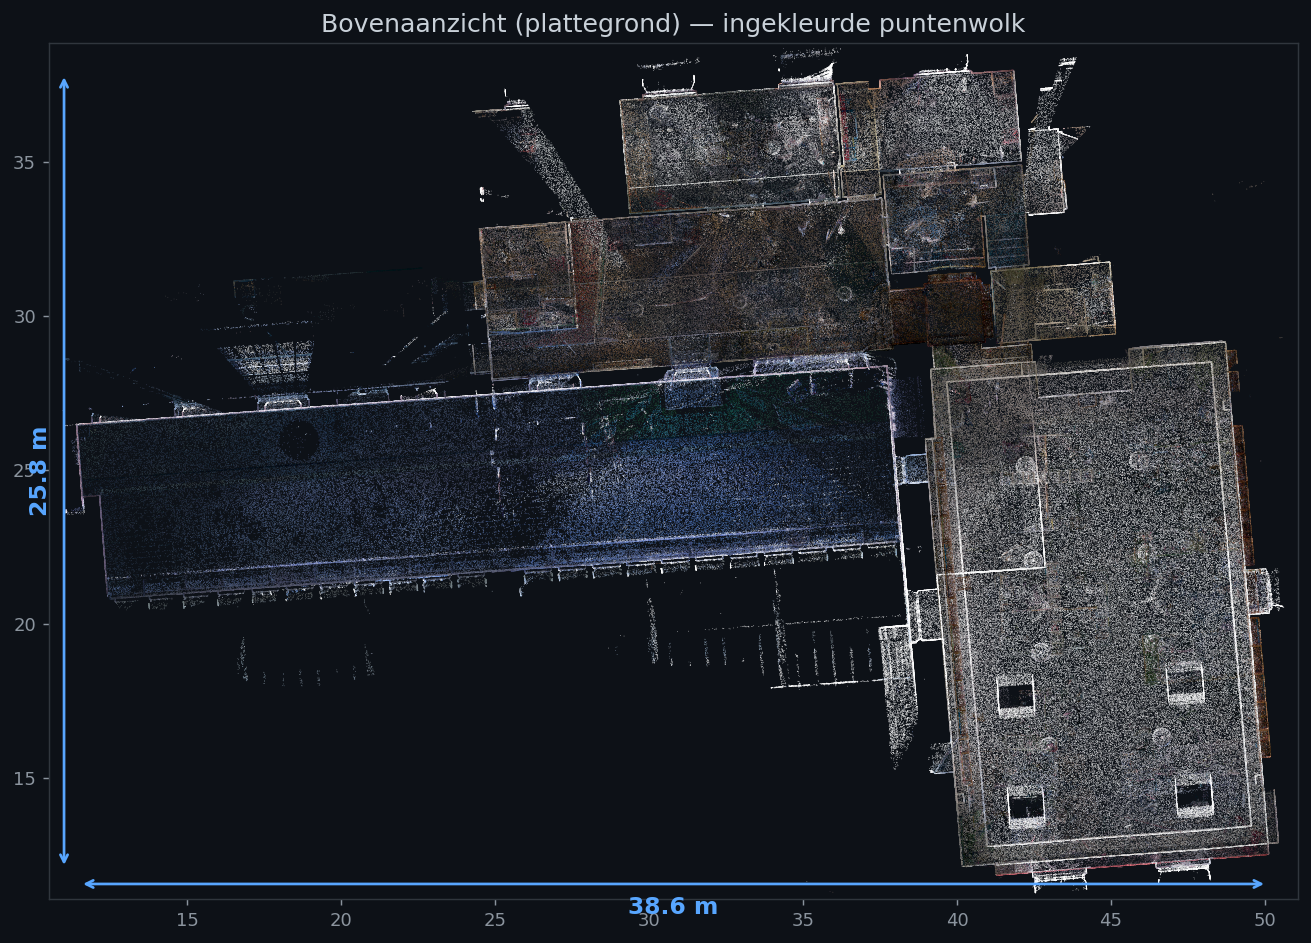Click x-axis tick label 50
This screenshot has width=1311, height=943.
tap(1266, 920)
